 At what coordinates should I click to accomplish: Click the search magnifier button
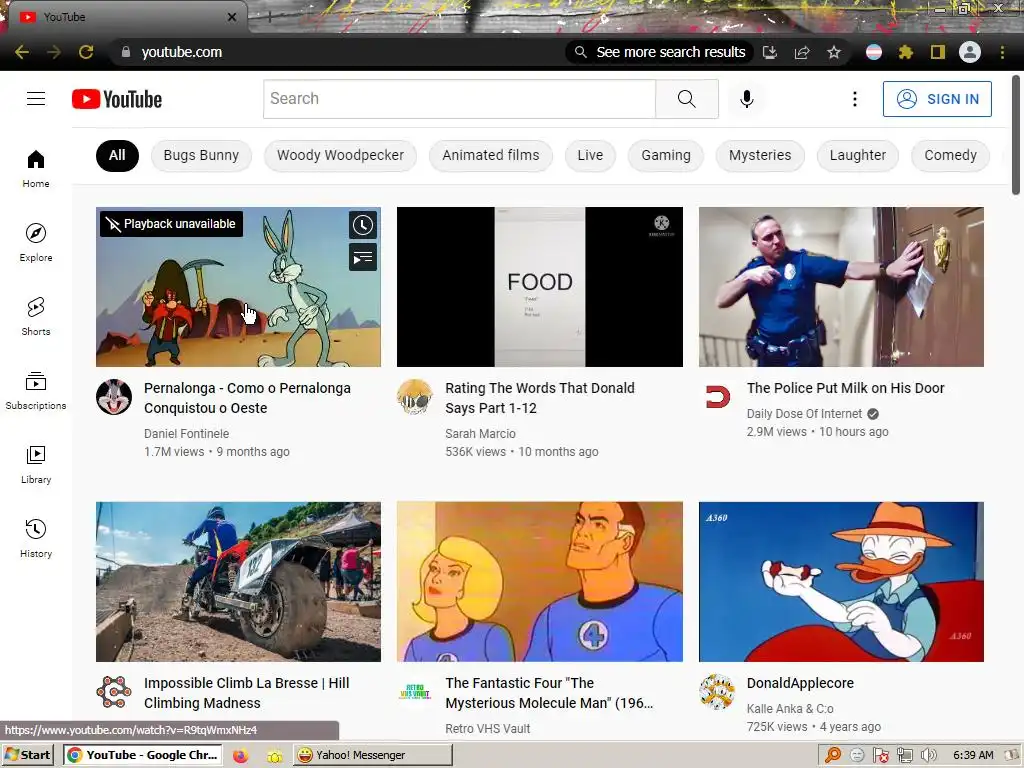[686, 99]
